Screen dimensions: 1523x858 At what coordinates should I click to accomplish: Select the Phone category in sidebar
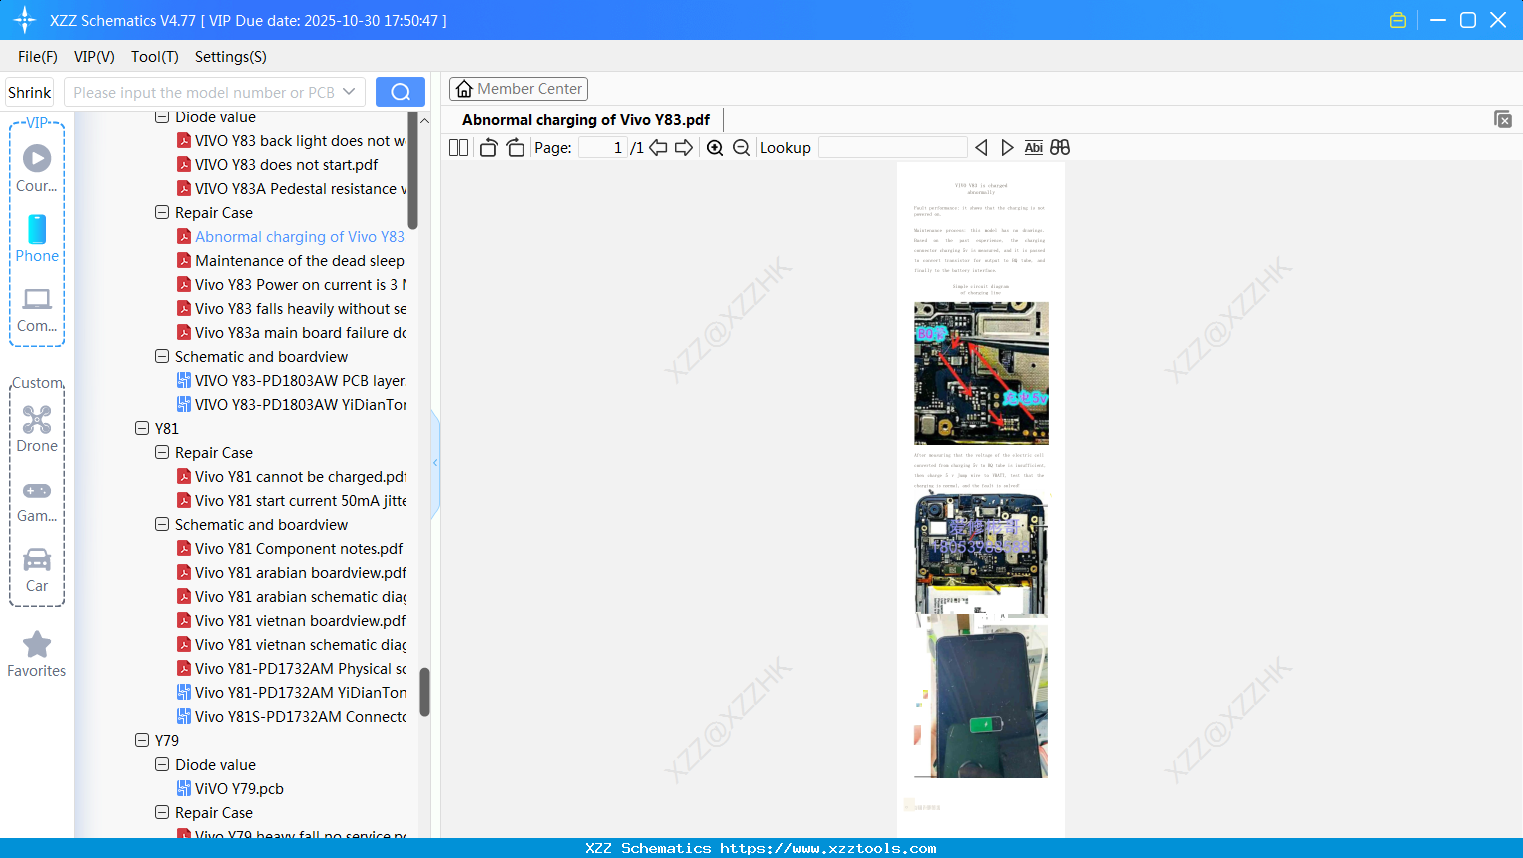[37, 239]
